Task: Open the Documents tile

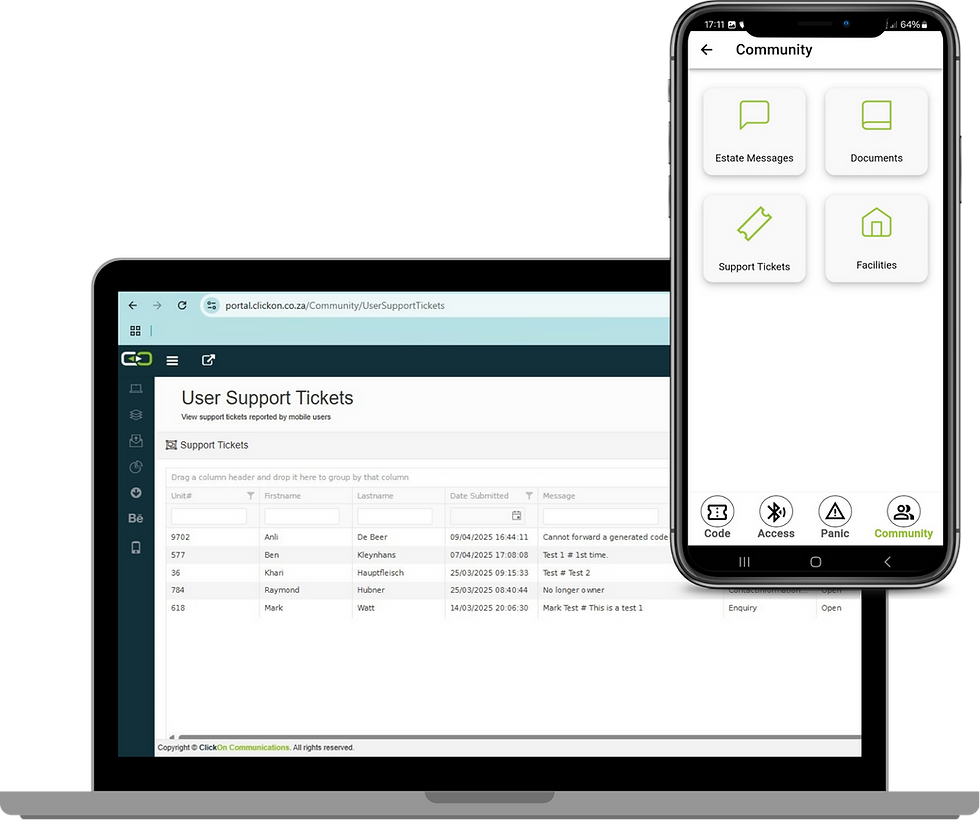Action: click(876, 131)
